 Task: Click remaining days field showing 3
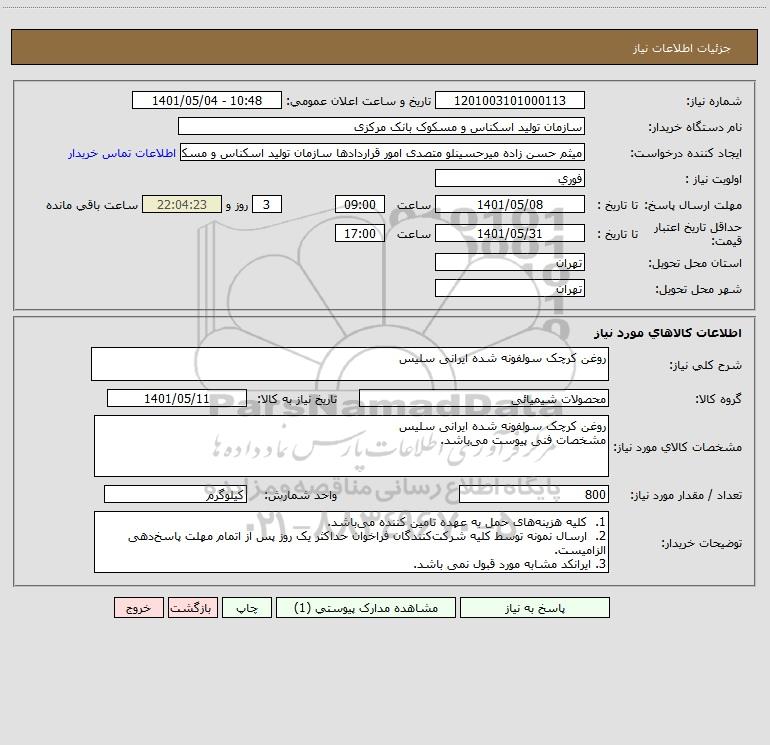tap(267, 204)
